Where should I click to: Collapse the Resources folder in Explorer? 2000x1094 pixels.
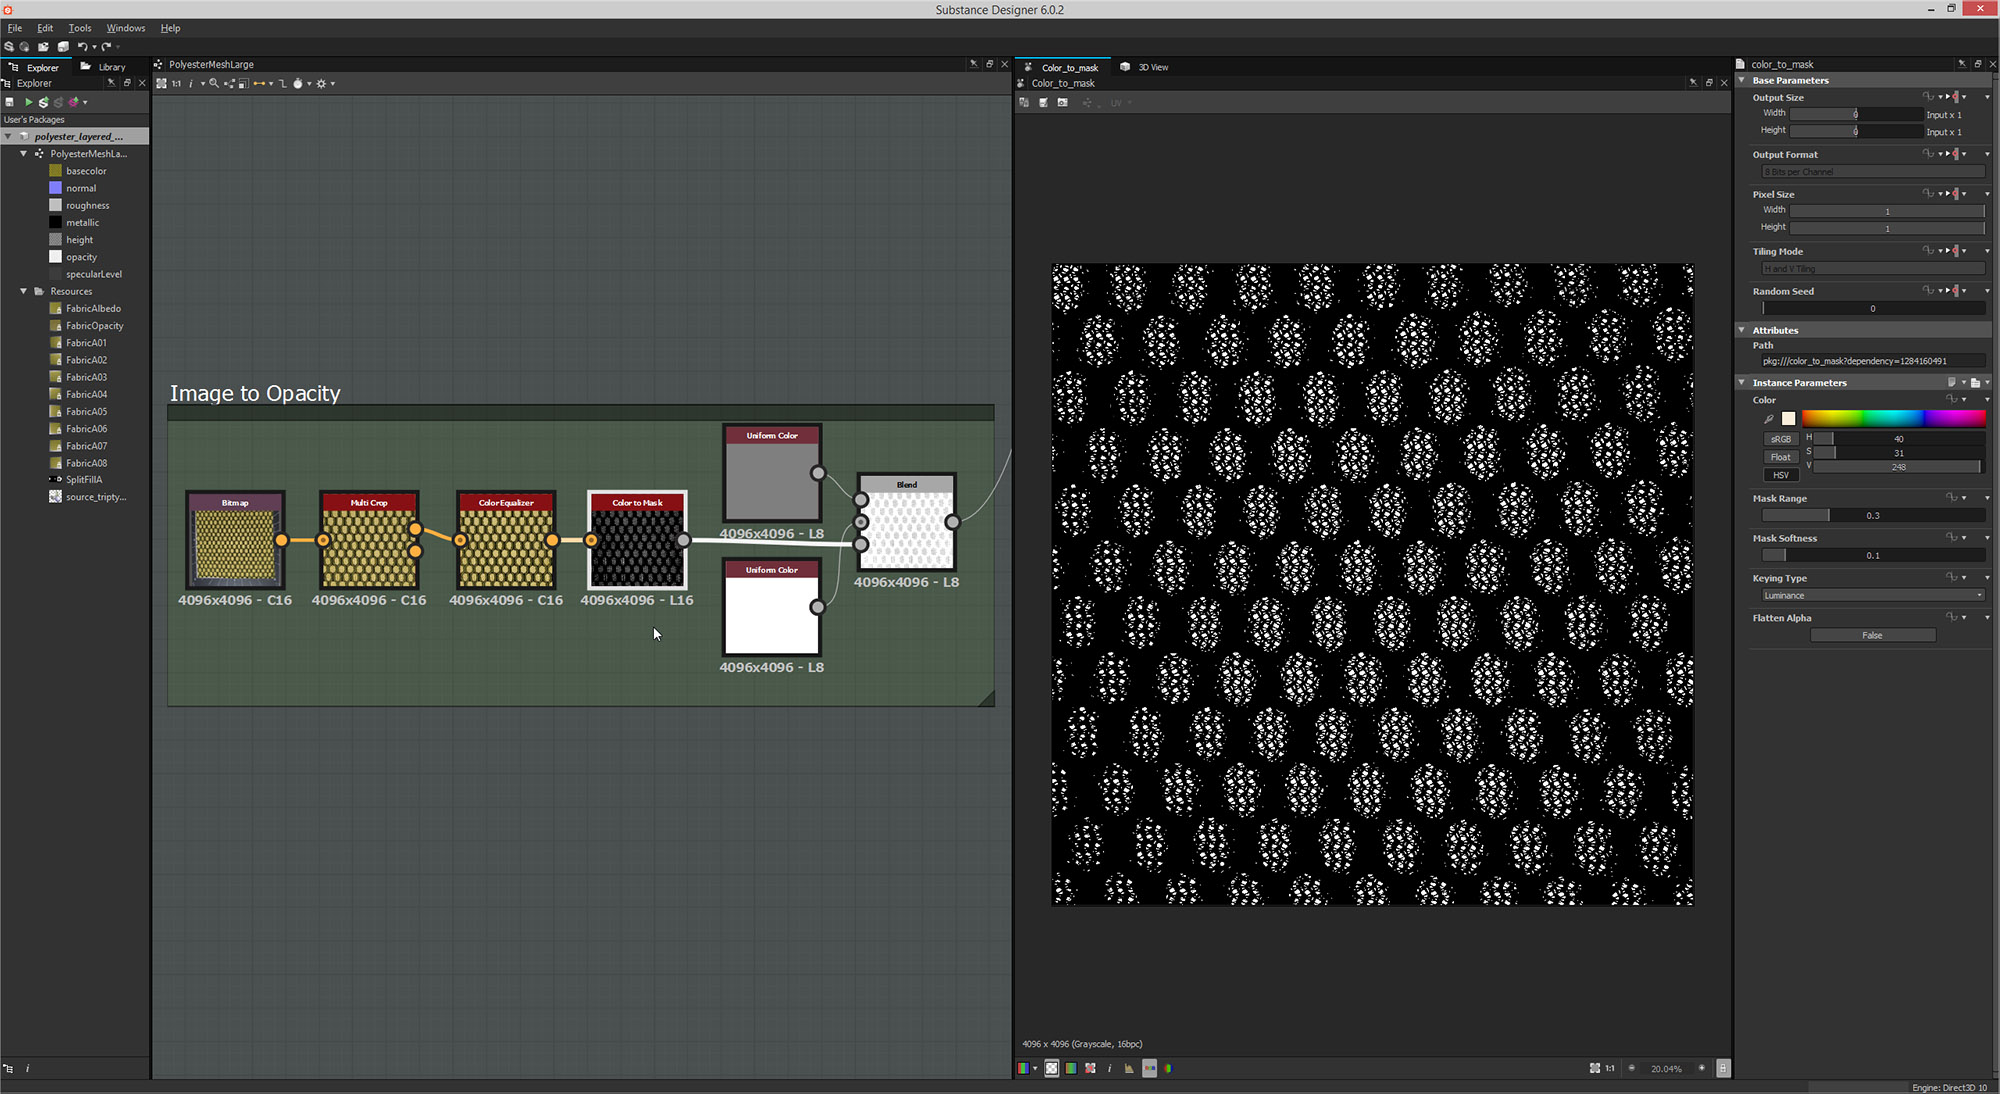22,291
